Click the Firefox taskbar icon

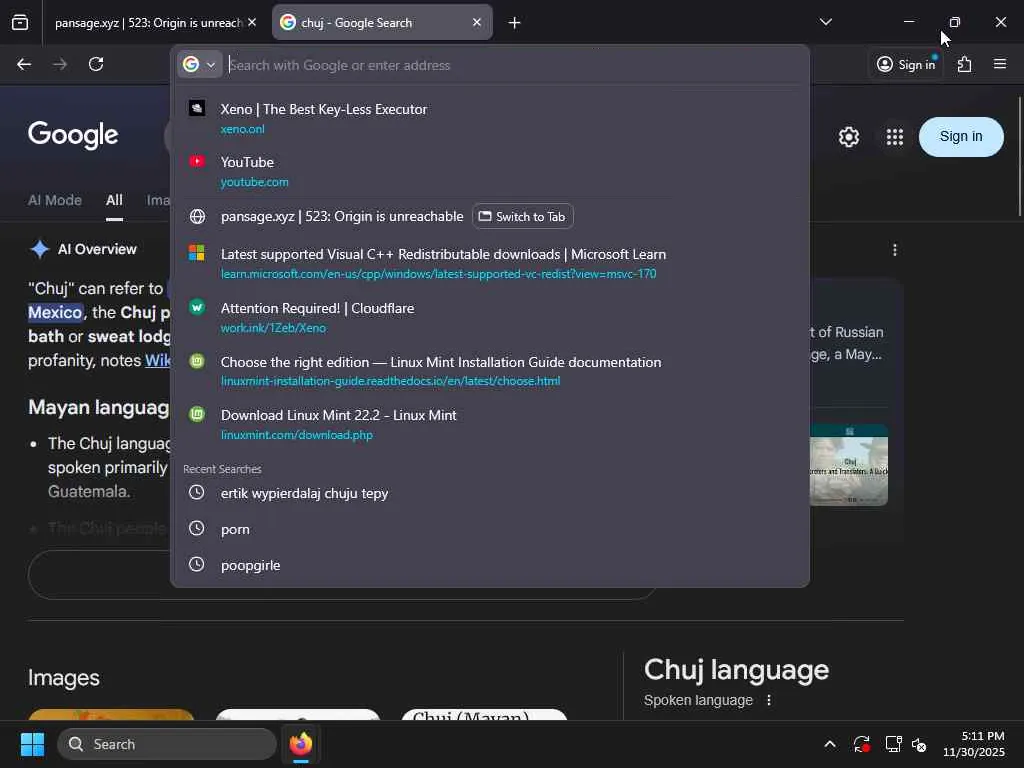click(301, 744)
